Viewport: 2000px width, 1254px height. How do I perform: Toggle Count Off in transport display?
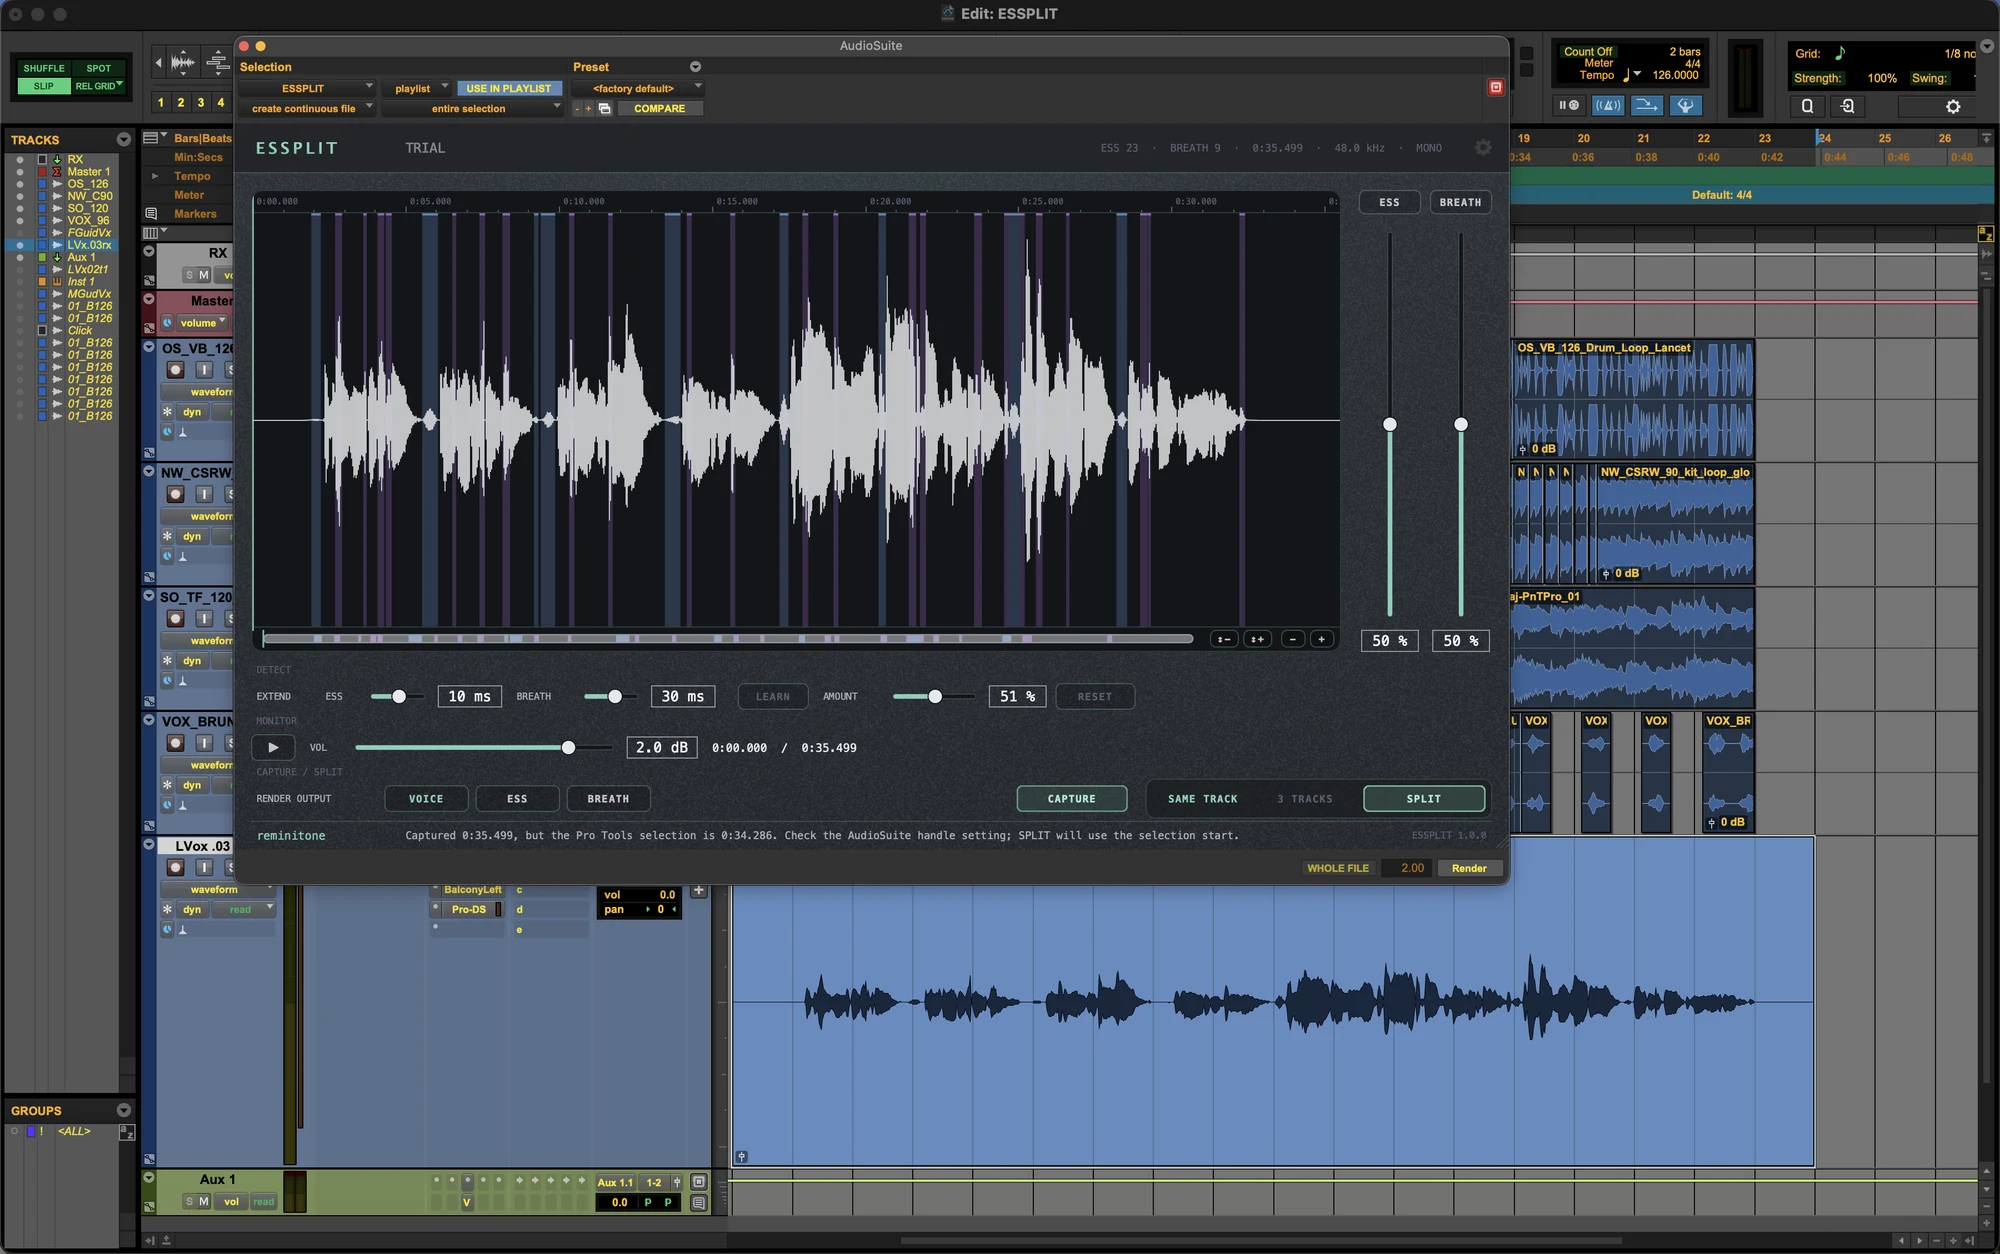click(x=1588, y=52)
